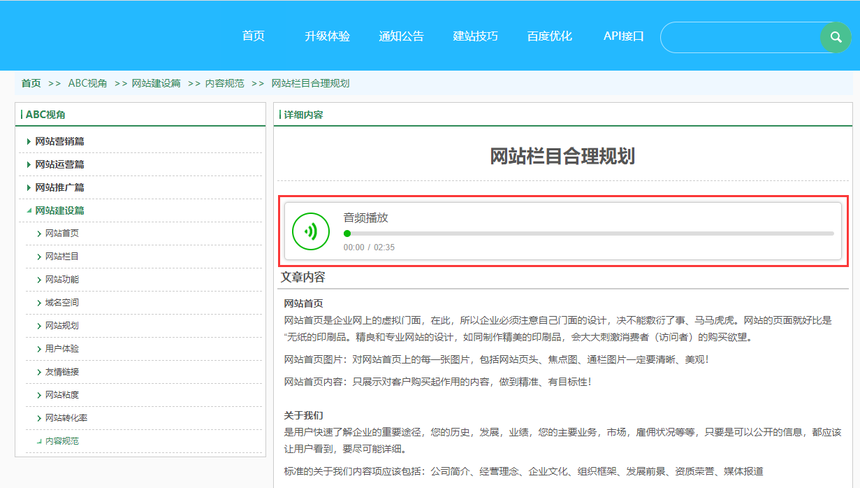Click the ABC视角 sidebar panel header
This screenshot has height=488, width=860.
(x=46, y=115)
